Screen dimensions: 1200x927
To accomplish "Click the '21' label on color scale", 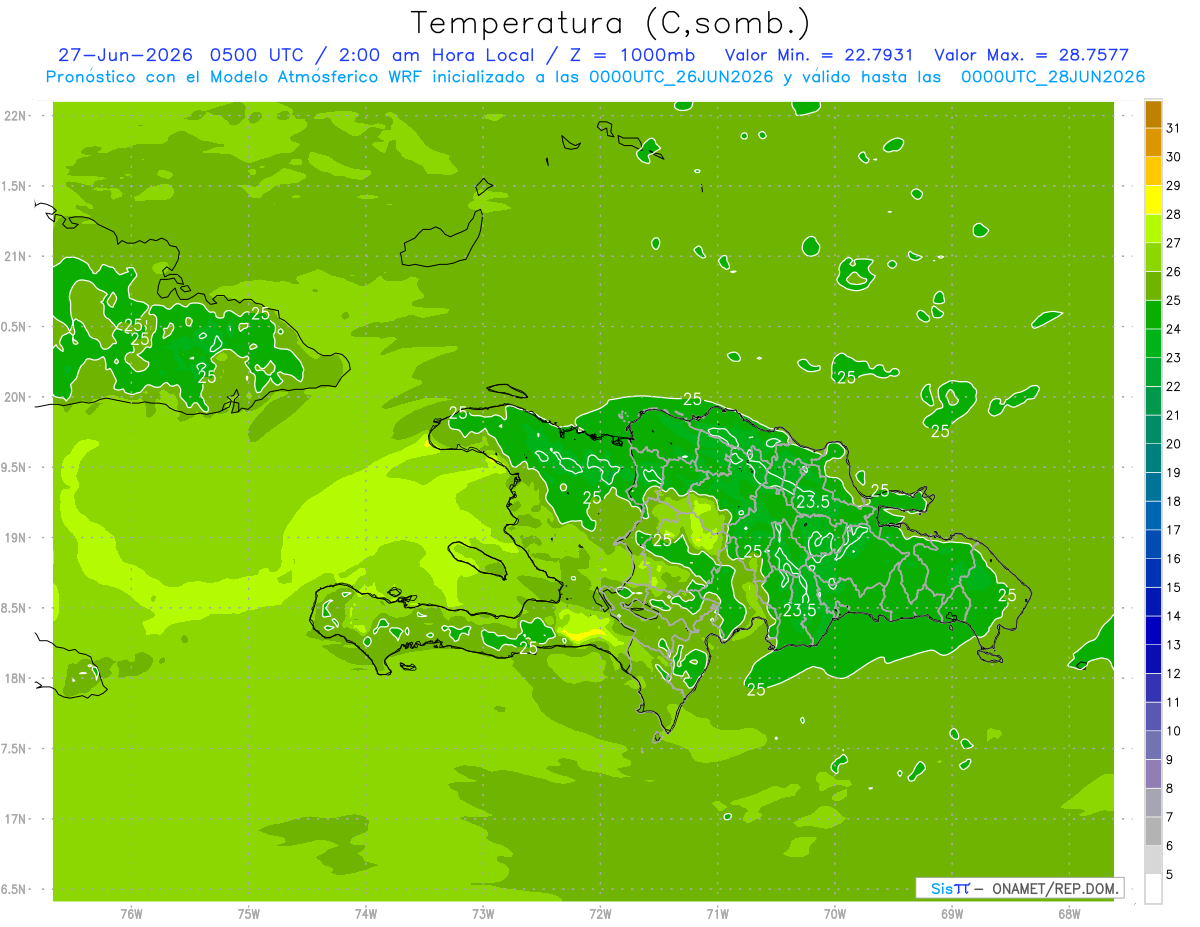I will [x=1174, y=415].
